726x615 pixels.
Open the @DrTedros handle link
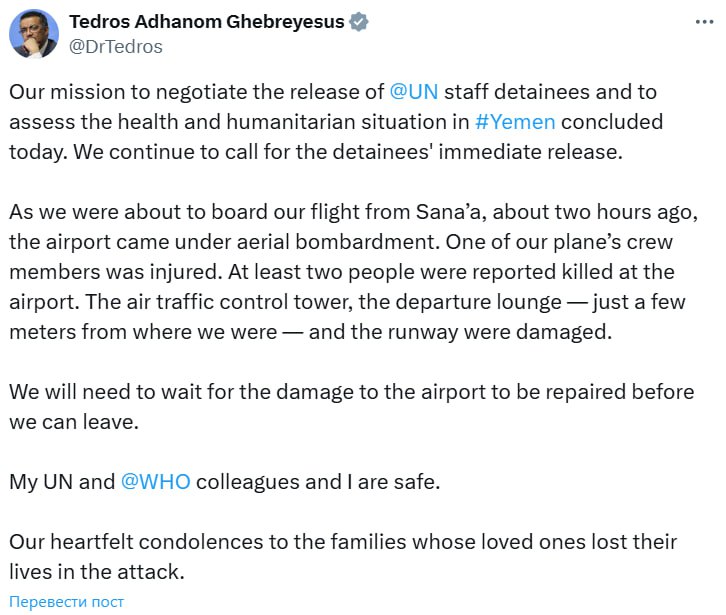tap(115, 46)
